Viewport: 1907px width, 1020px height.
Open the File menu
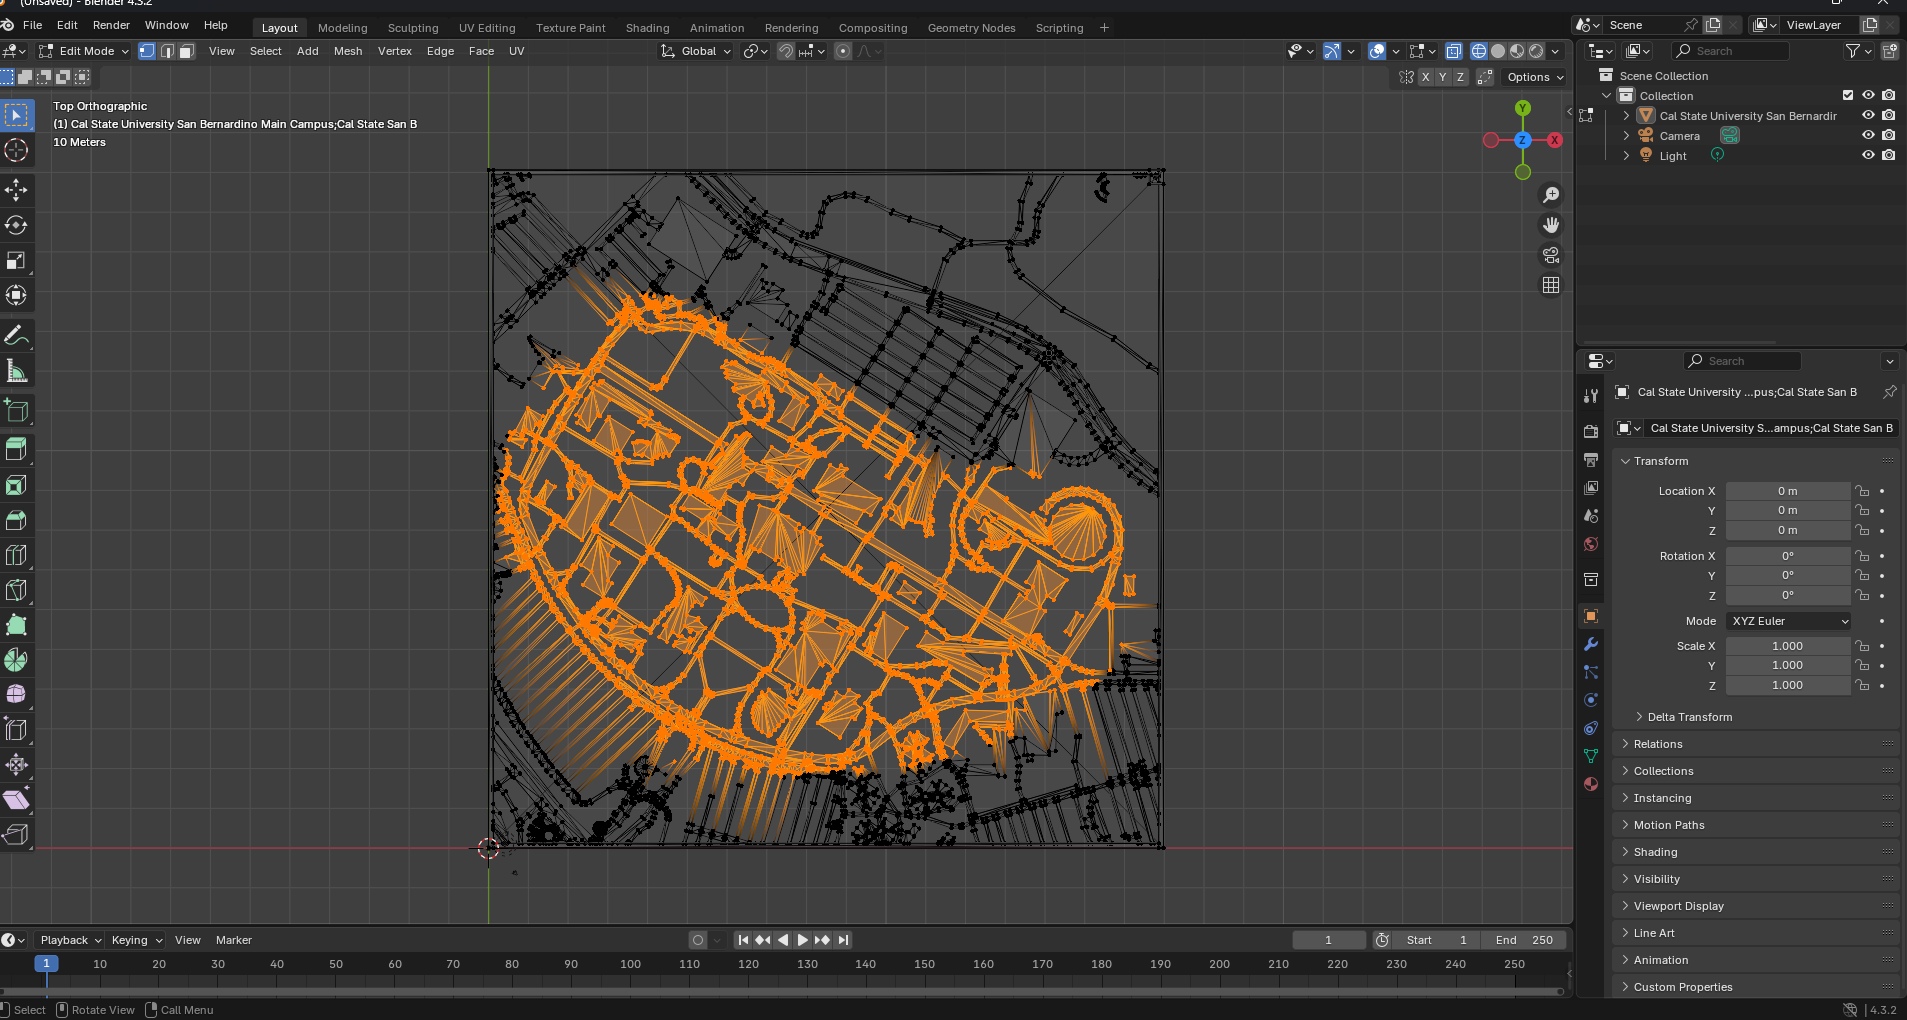point(32,25)
